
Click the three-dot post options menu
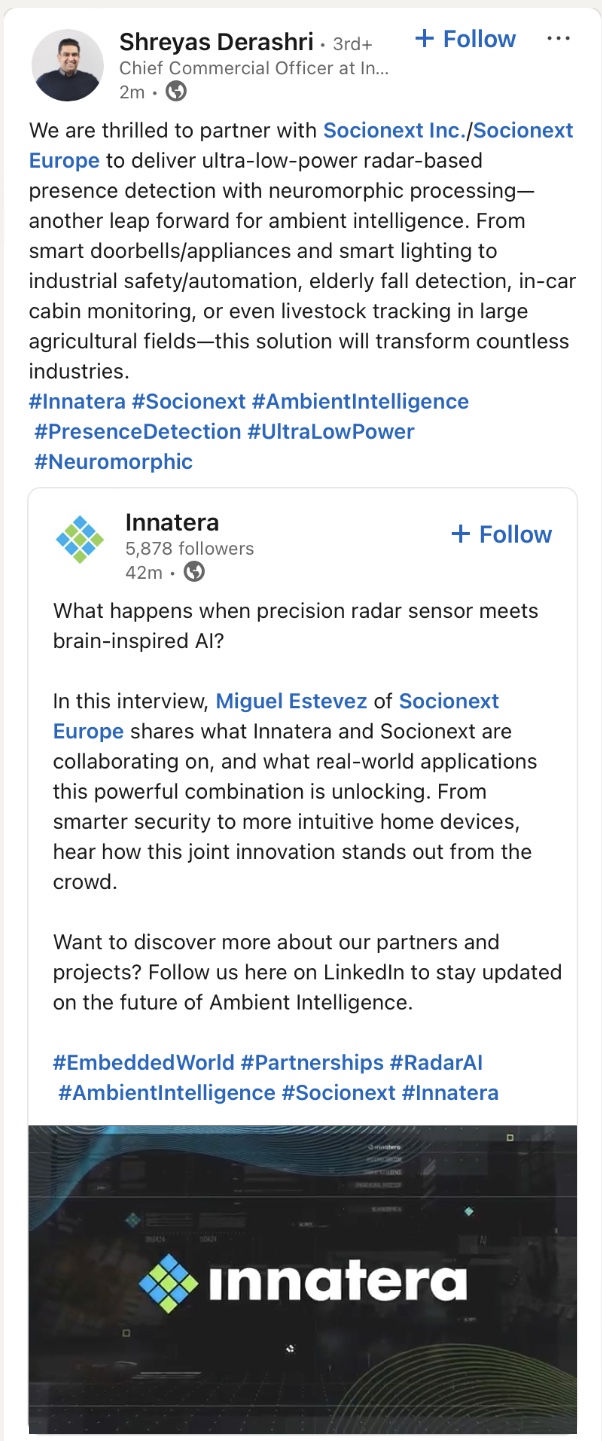click(x=558, y=39)
